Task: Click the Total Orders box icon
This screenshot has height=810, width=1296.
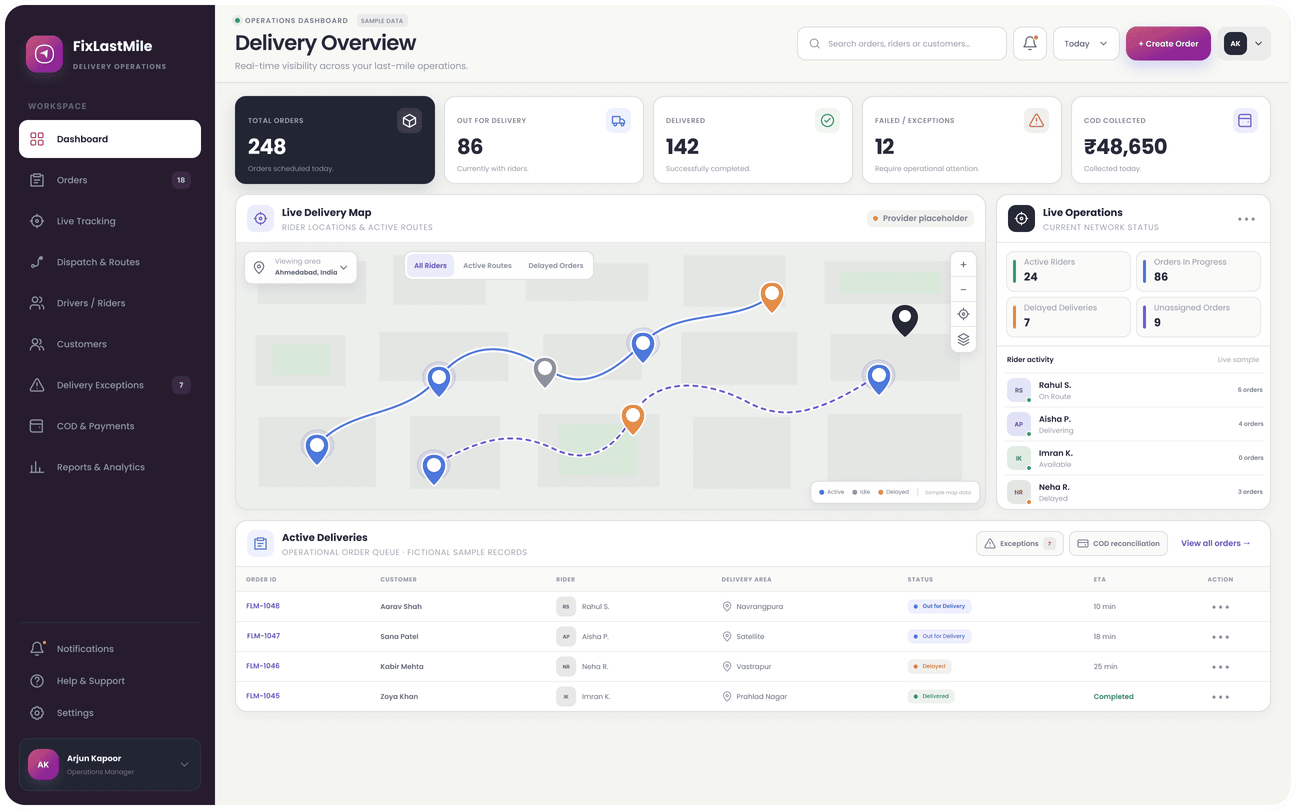Action: [x=409, y=121]
